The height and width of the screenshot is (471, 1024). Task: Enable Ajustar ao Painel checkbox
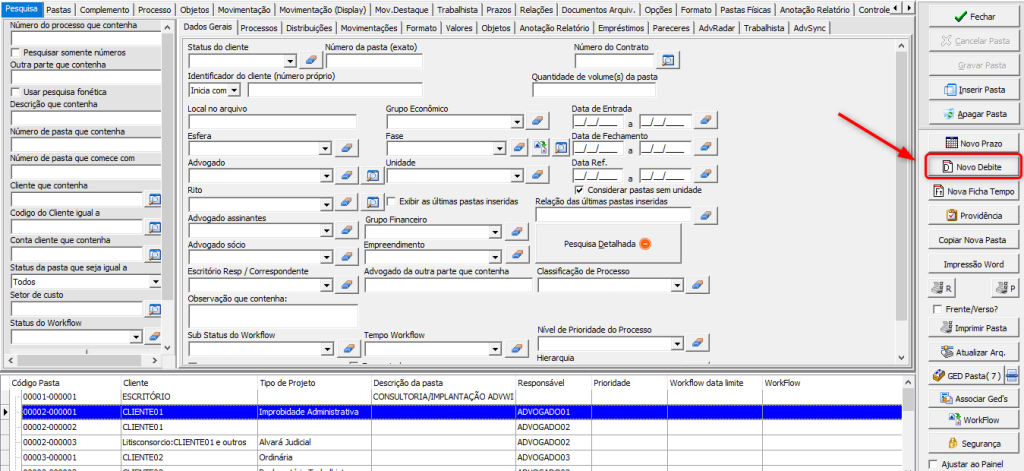click(x=933, y=463)
